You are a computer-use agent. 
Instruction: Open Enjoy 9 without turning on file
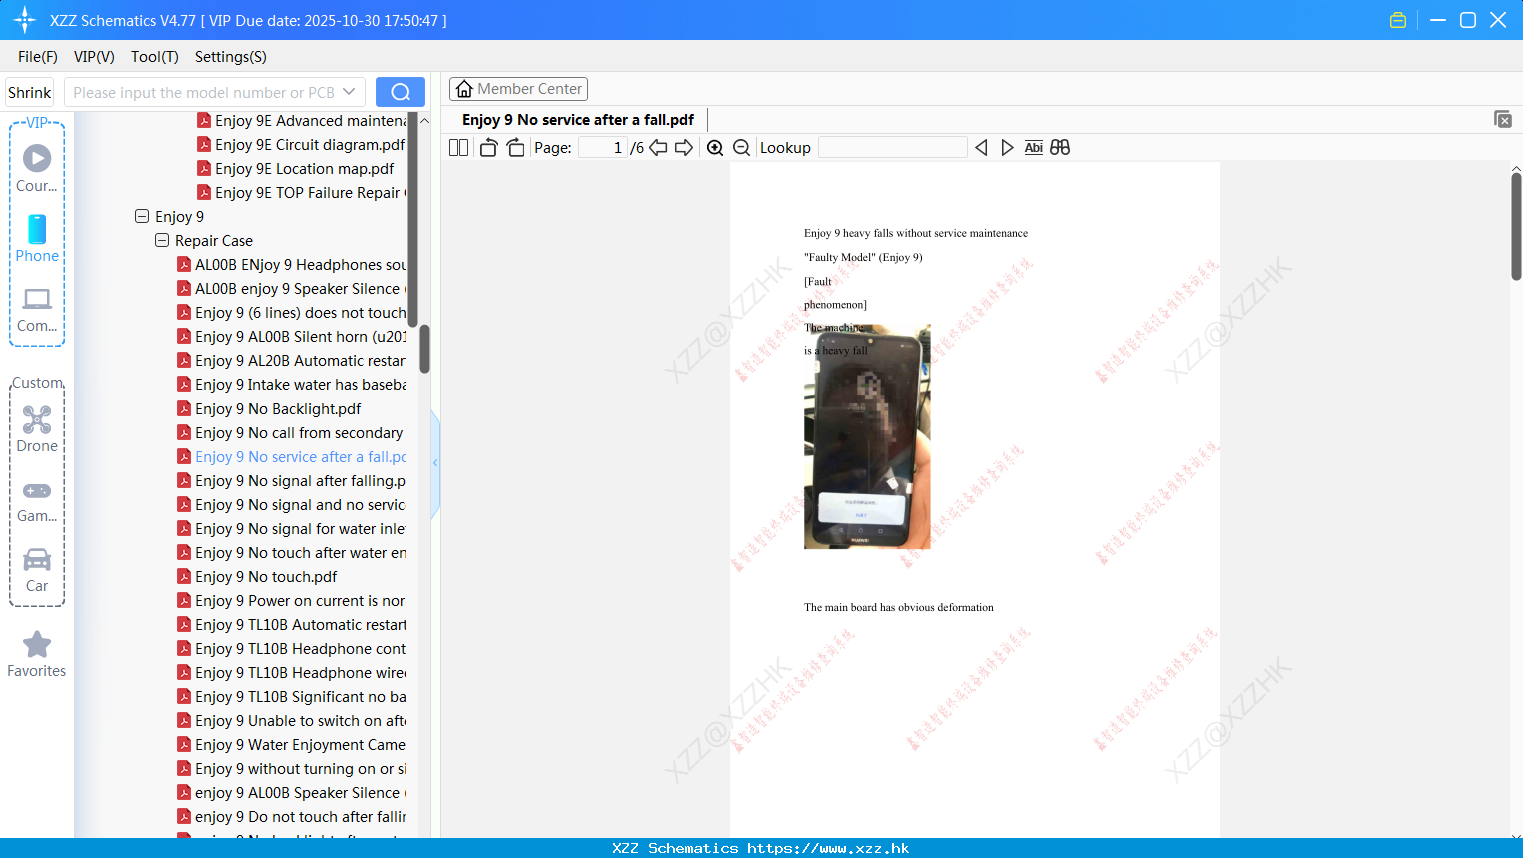(x=291, y=769)
